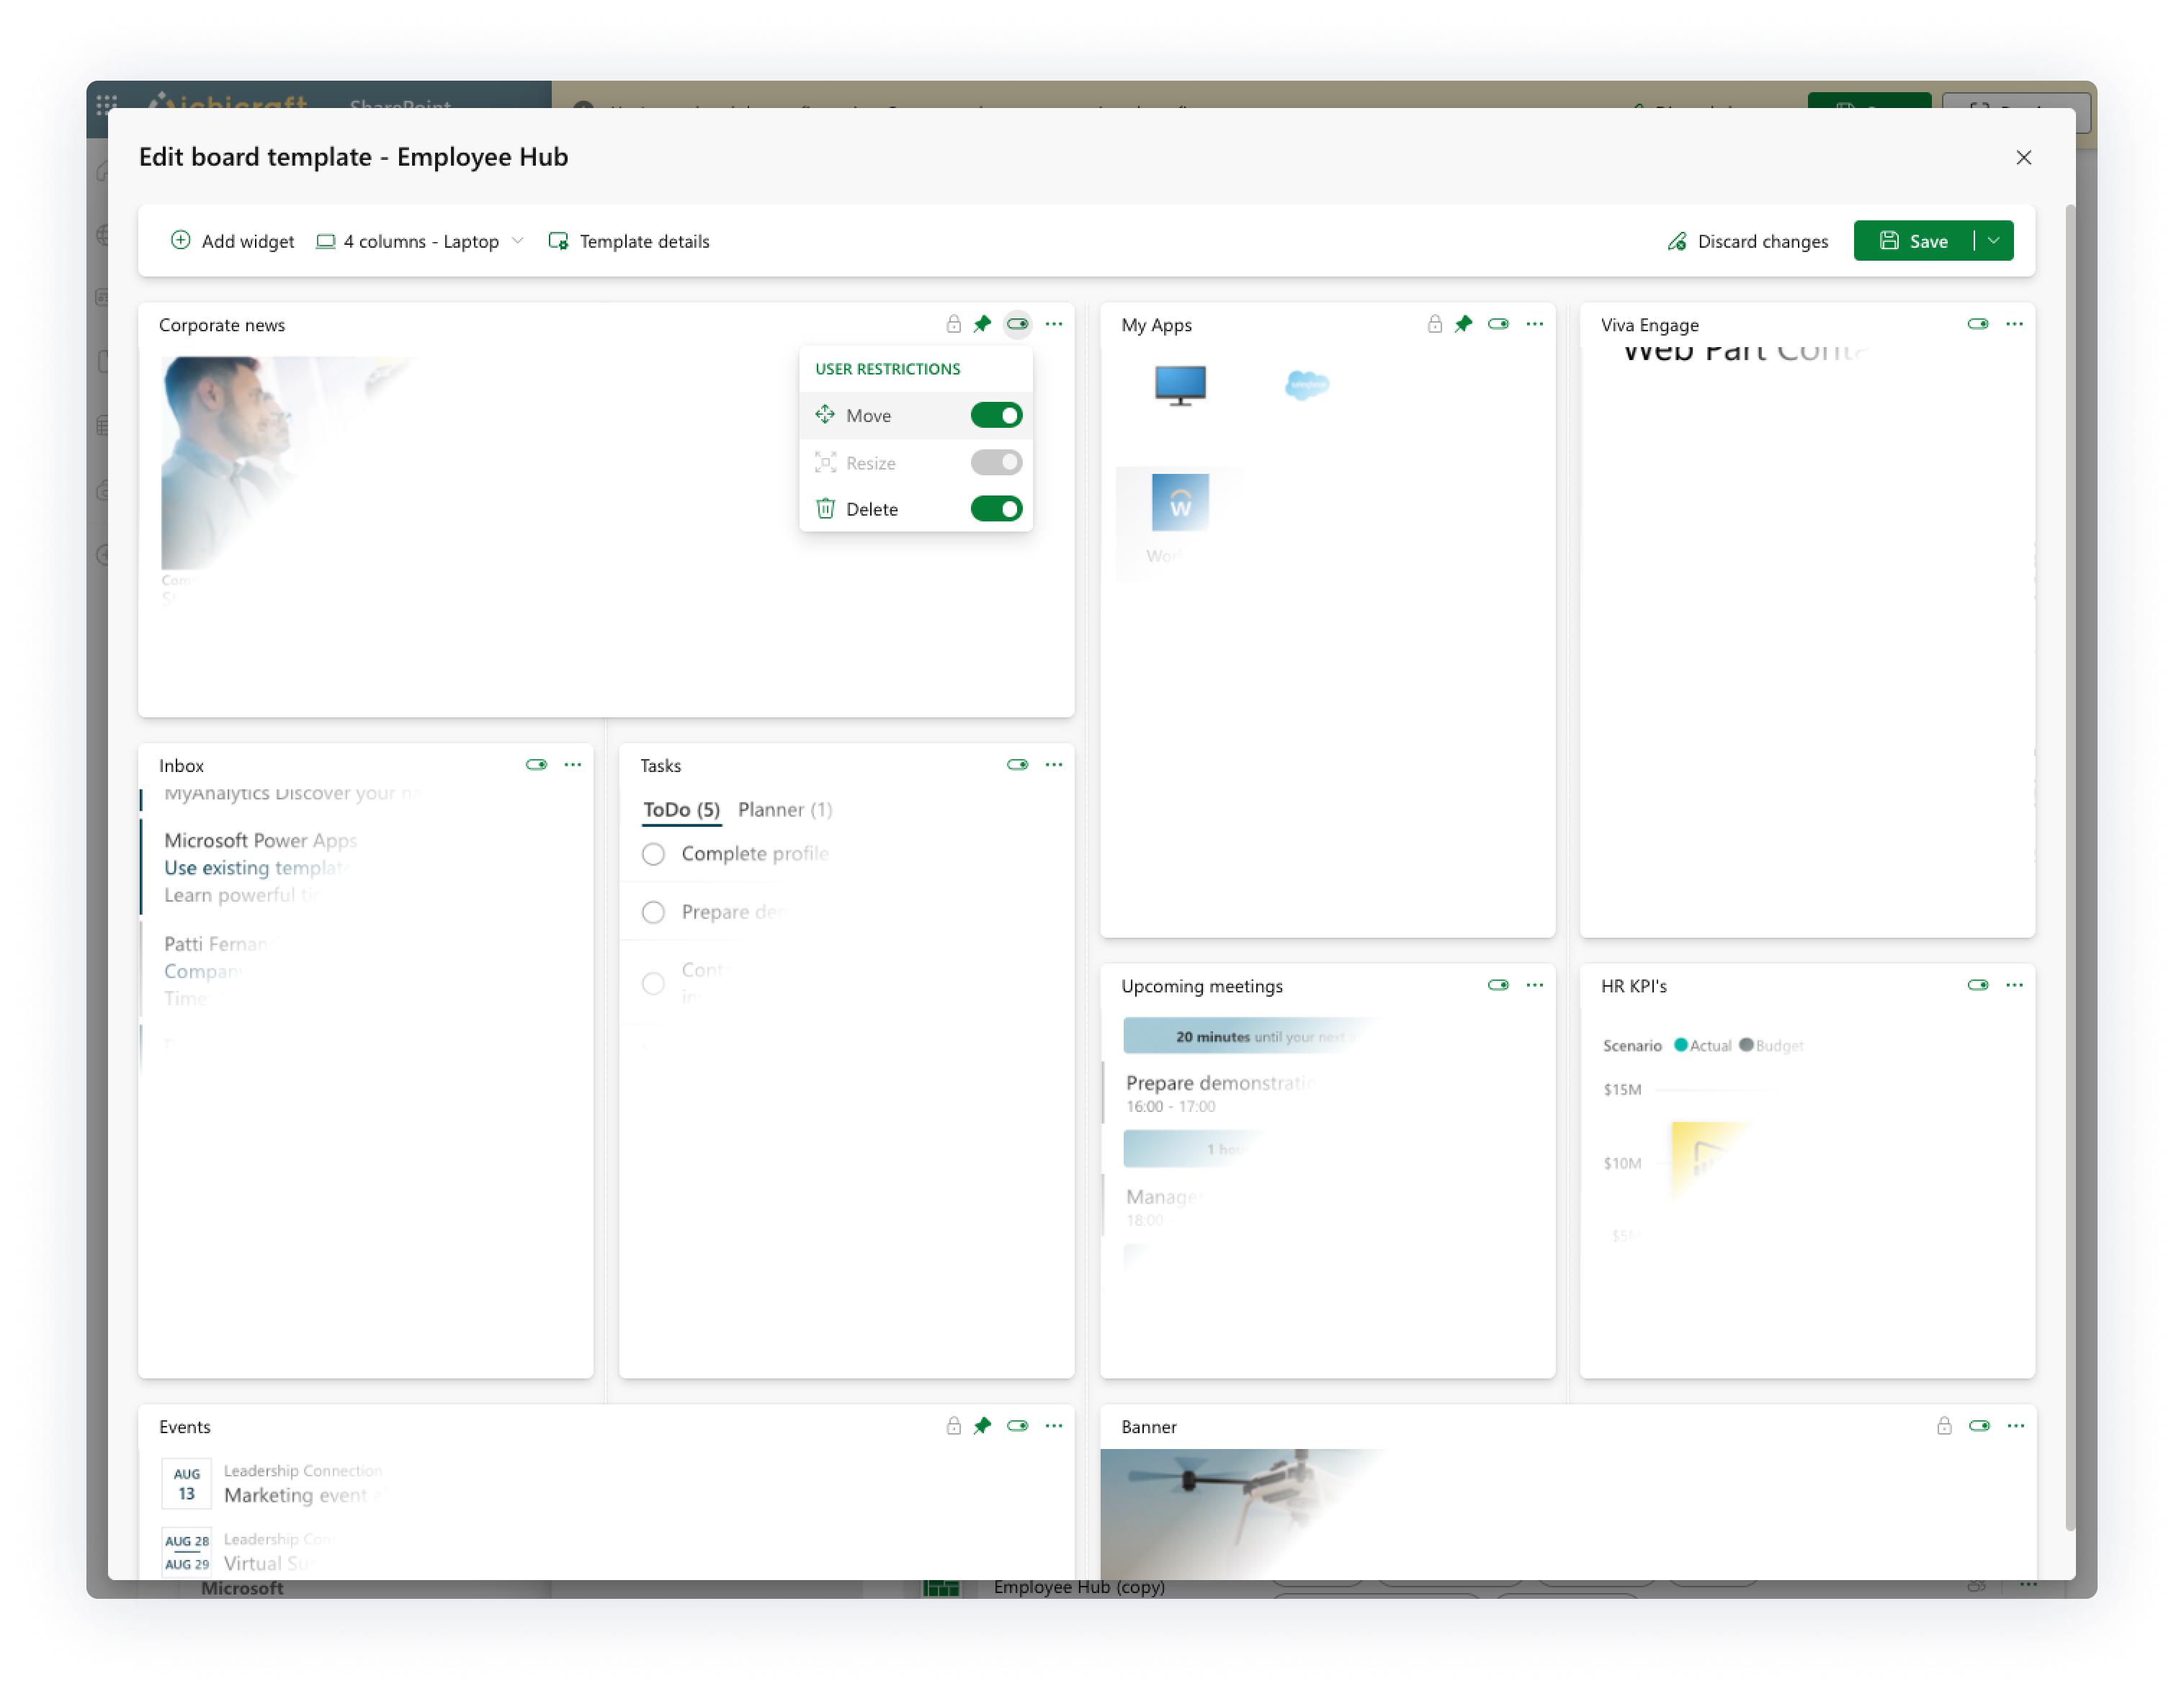Select the ToDo (5) tab
This screenshot has height=1691, width=2184.
click(x=681, y=810)
